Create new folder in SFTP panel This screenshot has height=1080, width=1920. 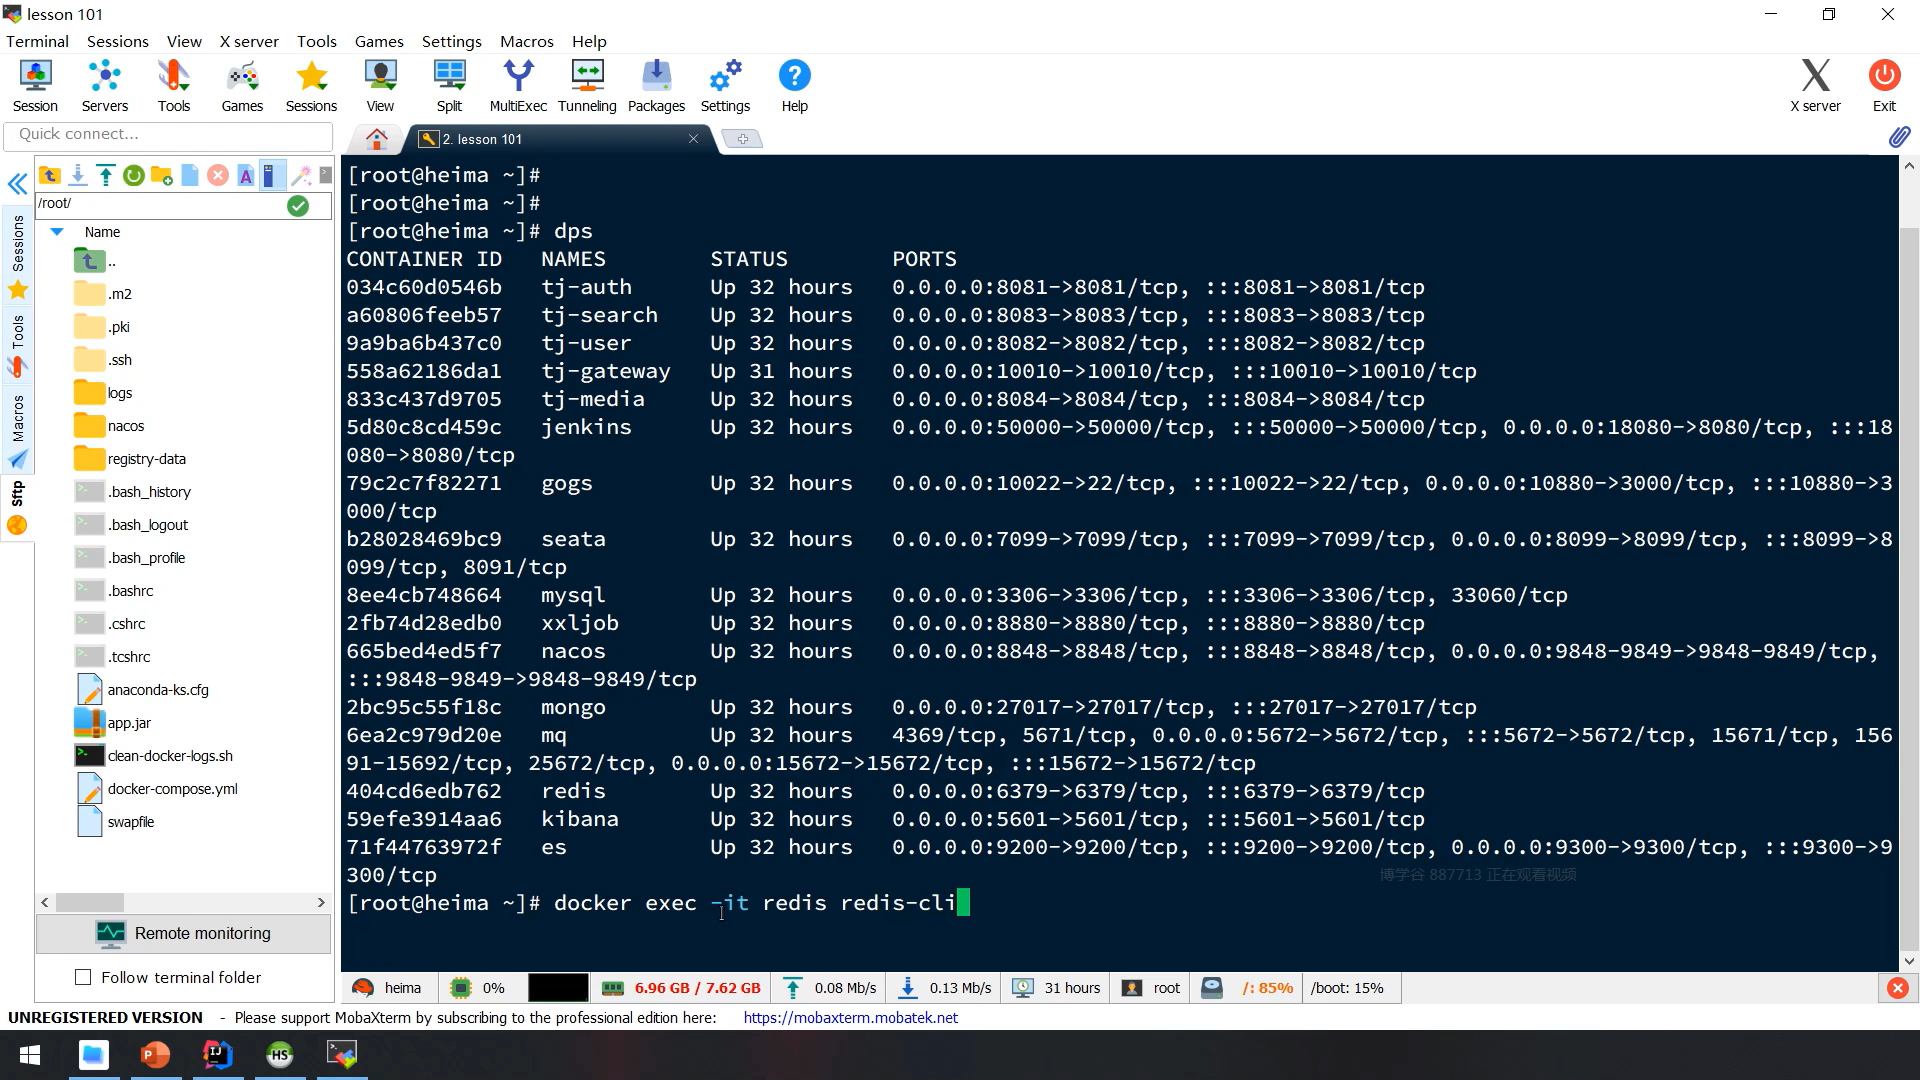coord(161,176)
